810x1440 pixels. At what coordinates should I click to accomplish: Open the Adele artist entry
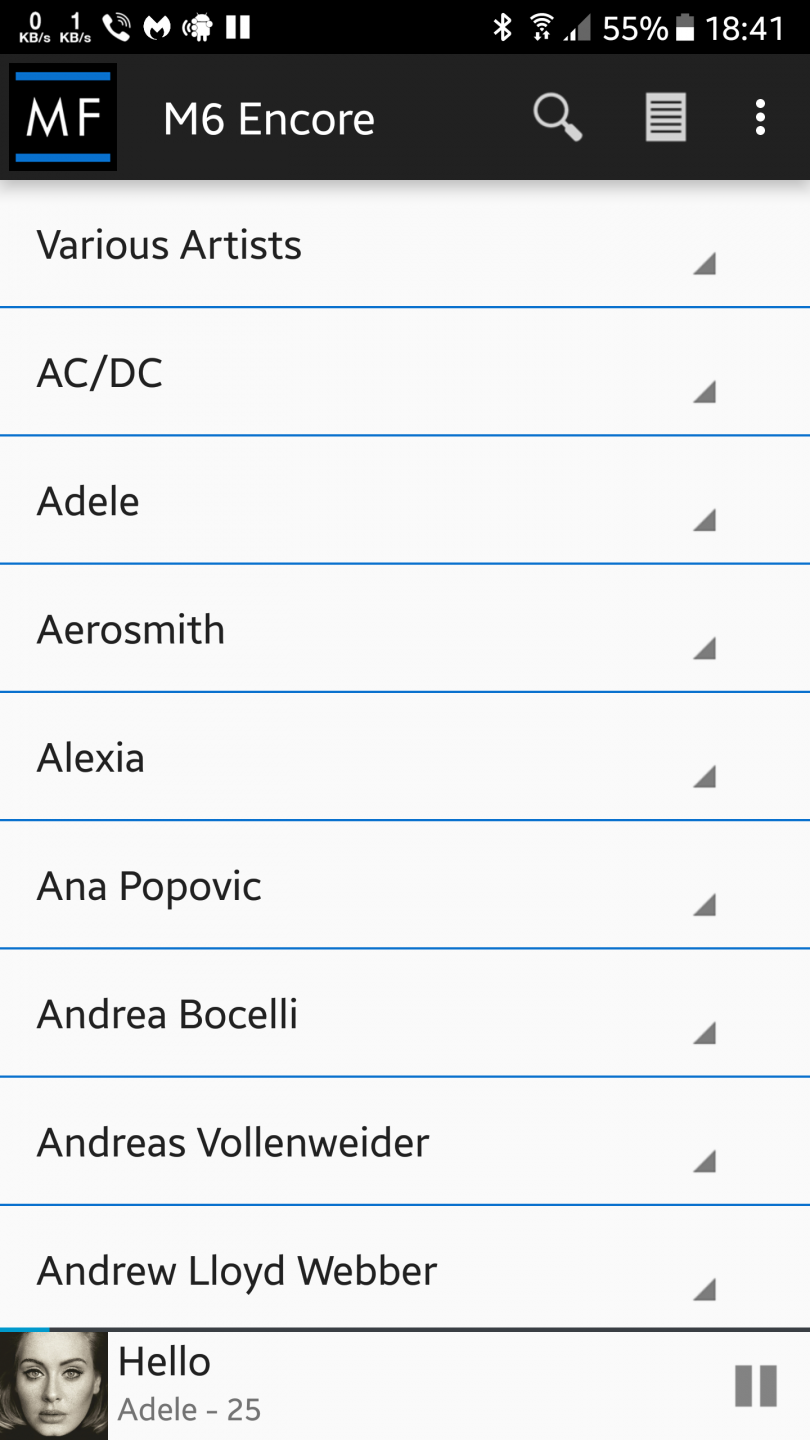coord(88,501)
